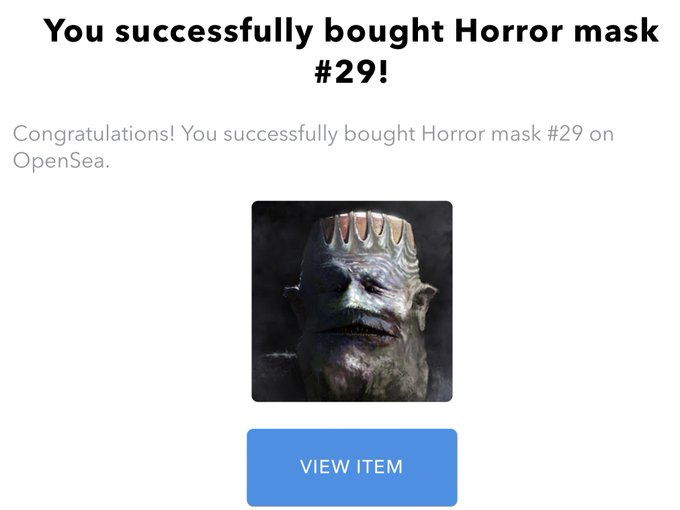The width and height of the screenshot is (680, 510).
Task: Click "Congratulations!" in the gray message
Action: [94, 134]
